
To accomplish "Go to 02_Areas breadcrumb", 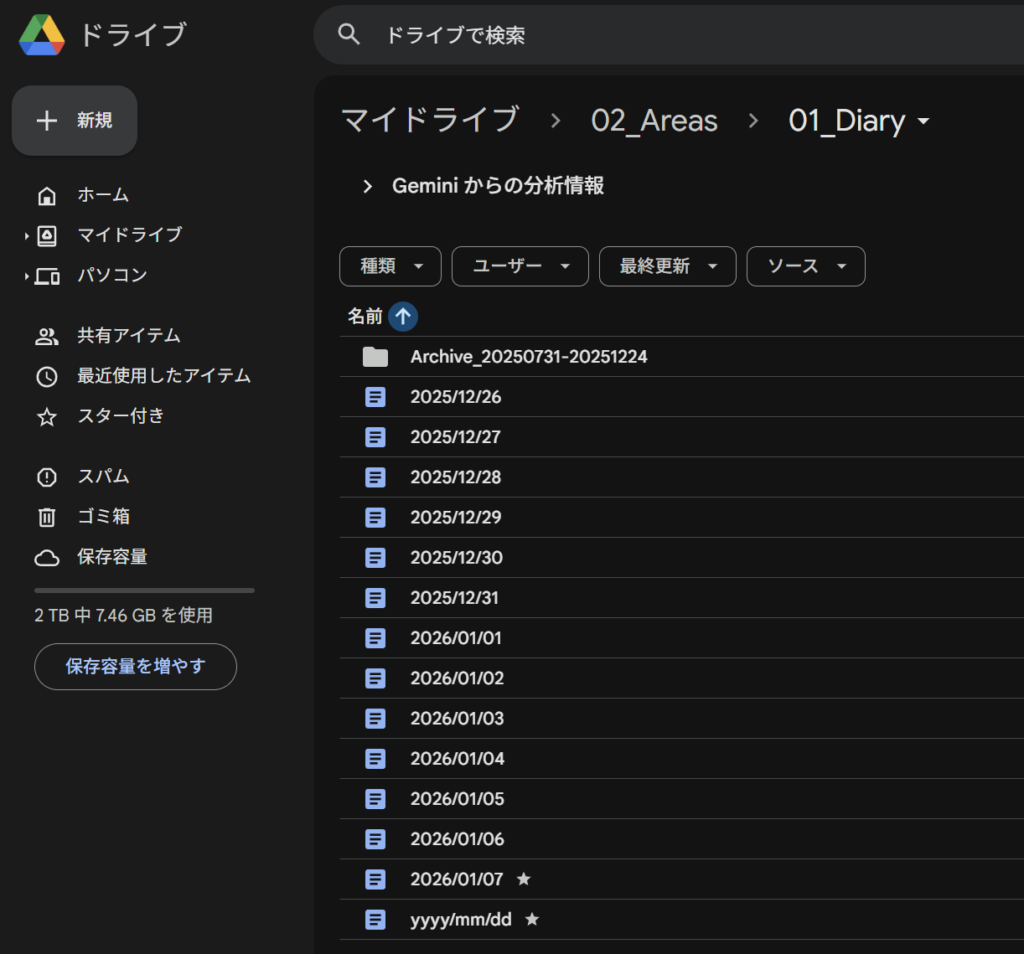I will (x=654, y=121).
